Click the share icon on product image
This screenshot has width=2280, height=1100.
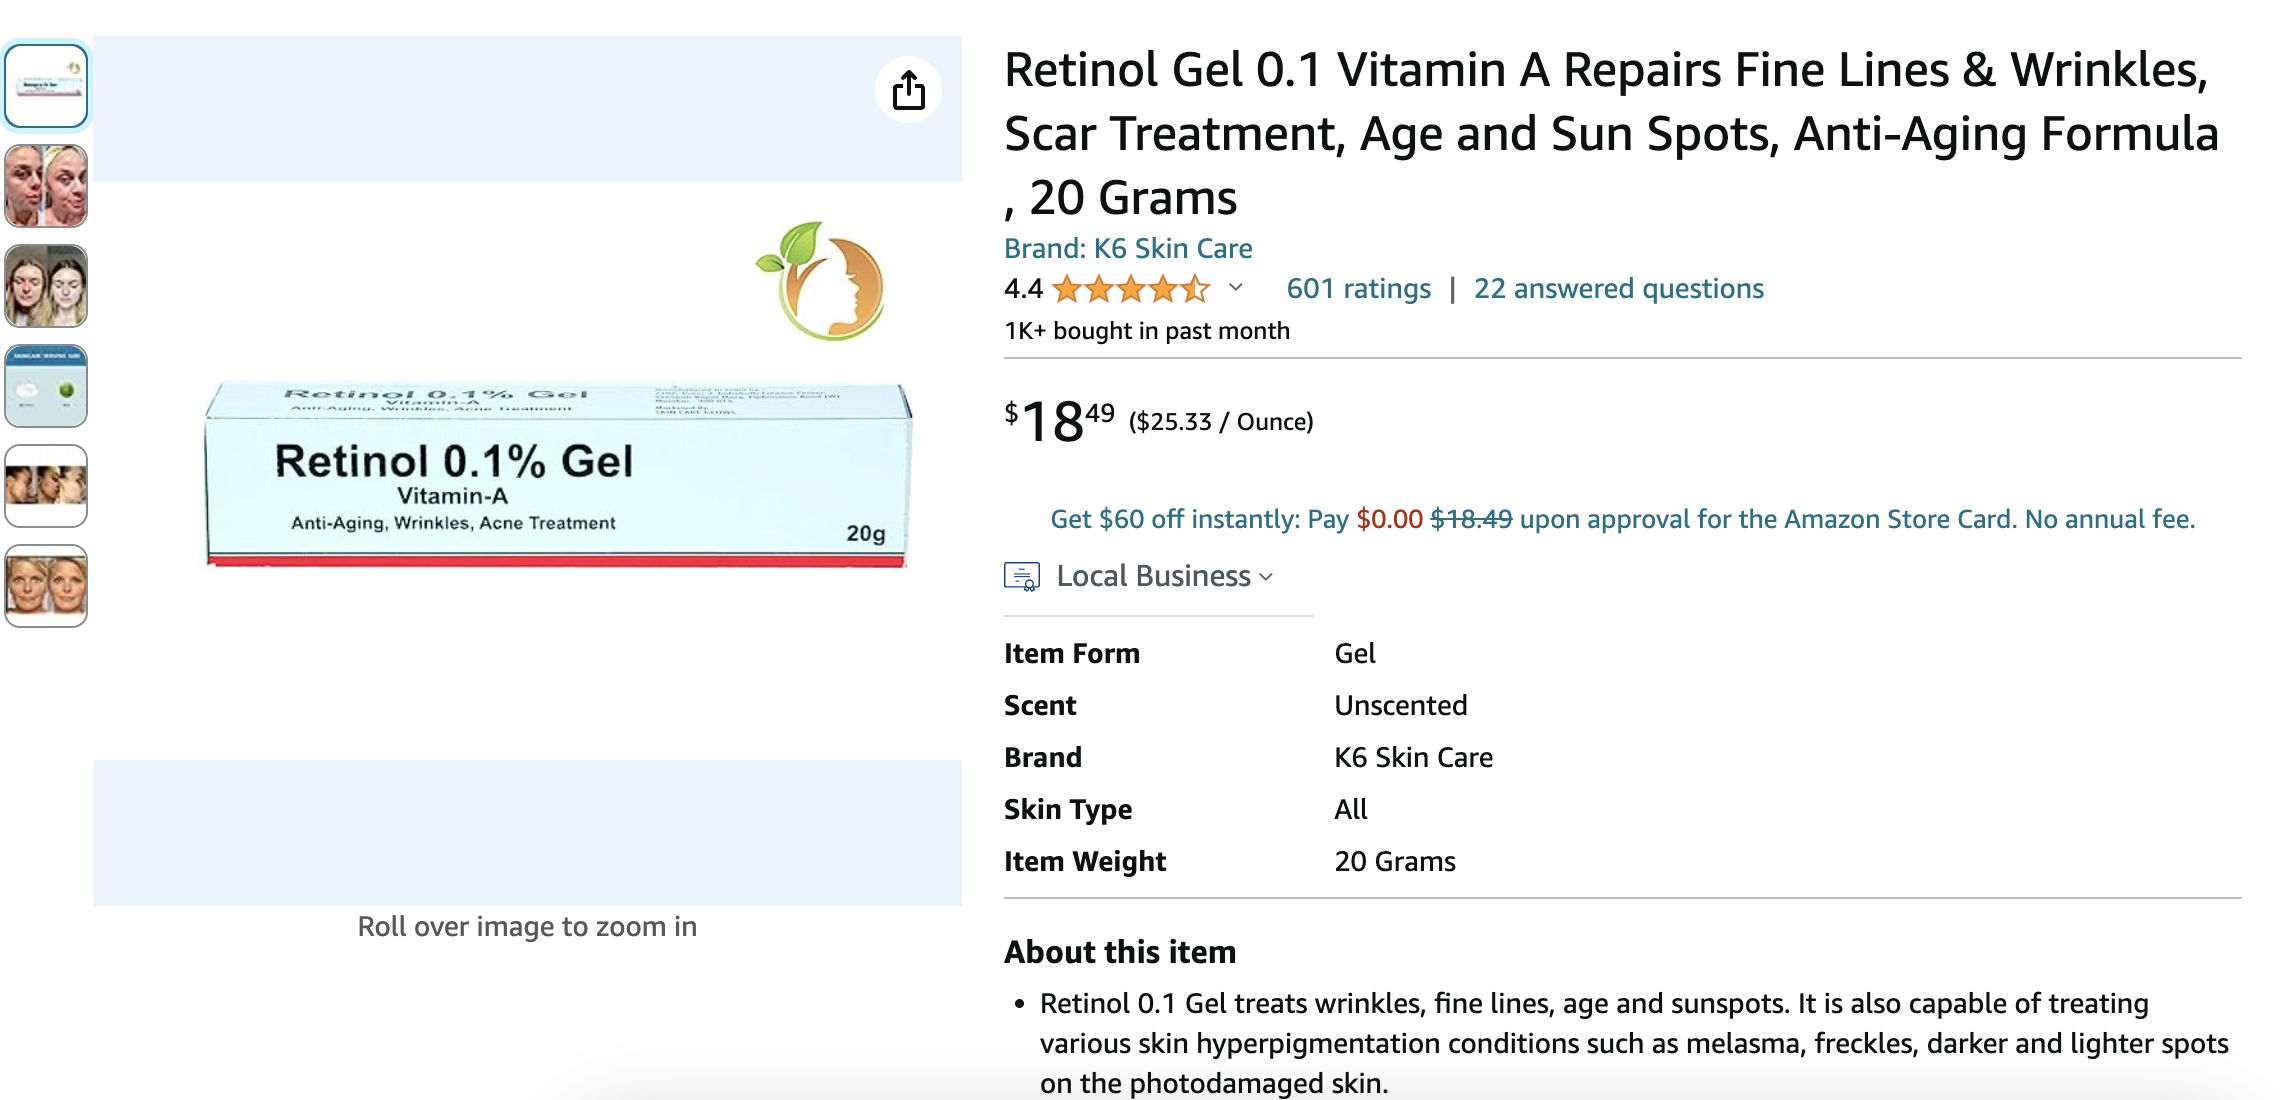(x=908, y=90)
